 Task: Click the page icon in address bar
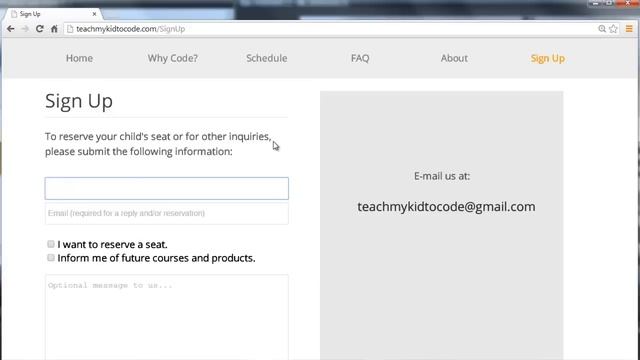pos(70,29)
